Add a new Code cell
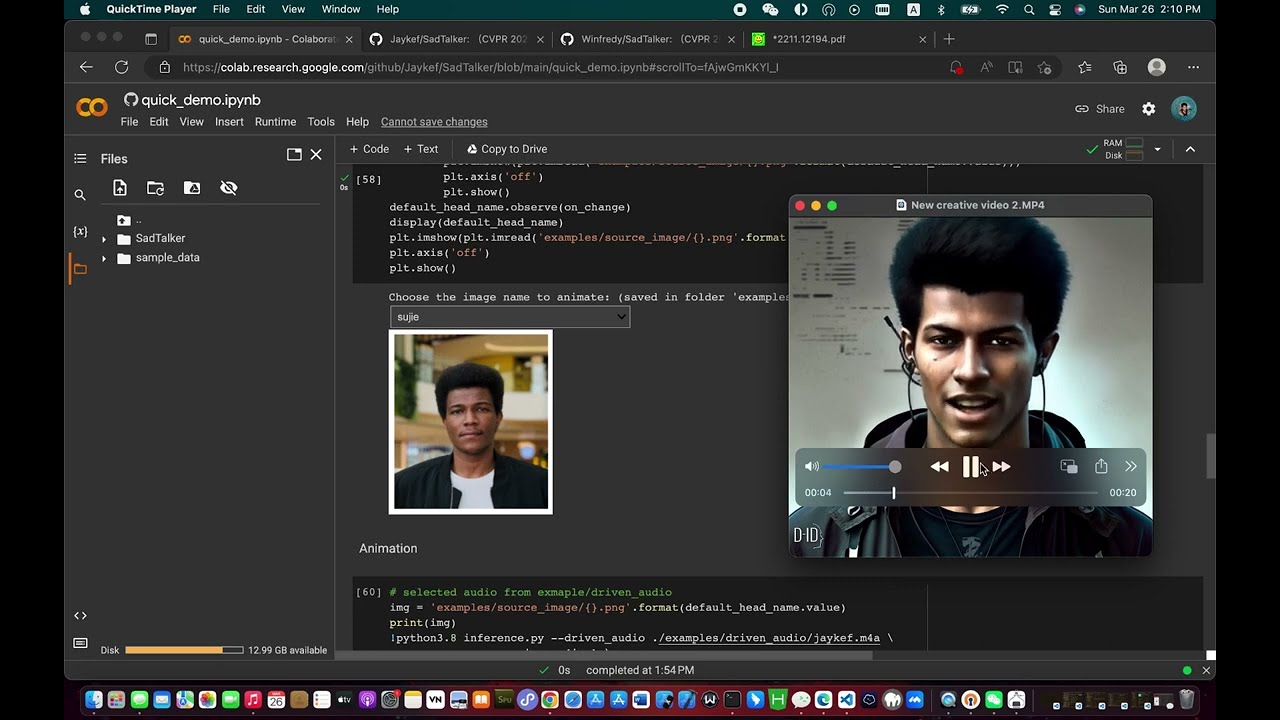Screen dimensions: 1280x720 (x=369, y=149)
